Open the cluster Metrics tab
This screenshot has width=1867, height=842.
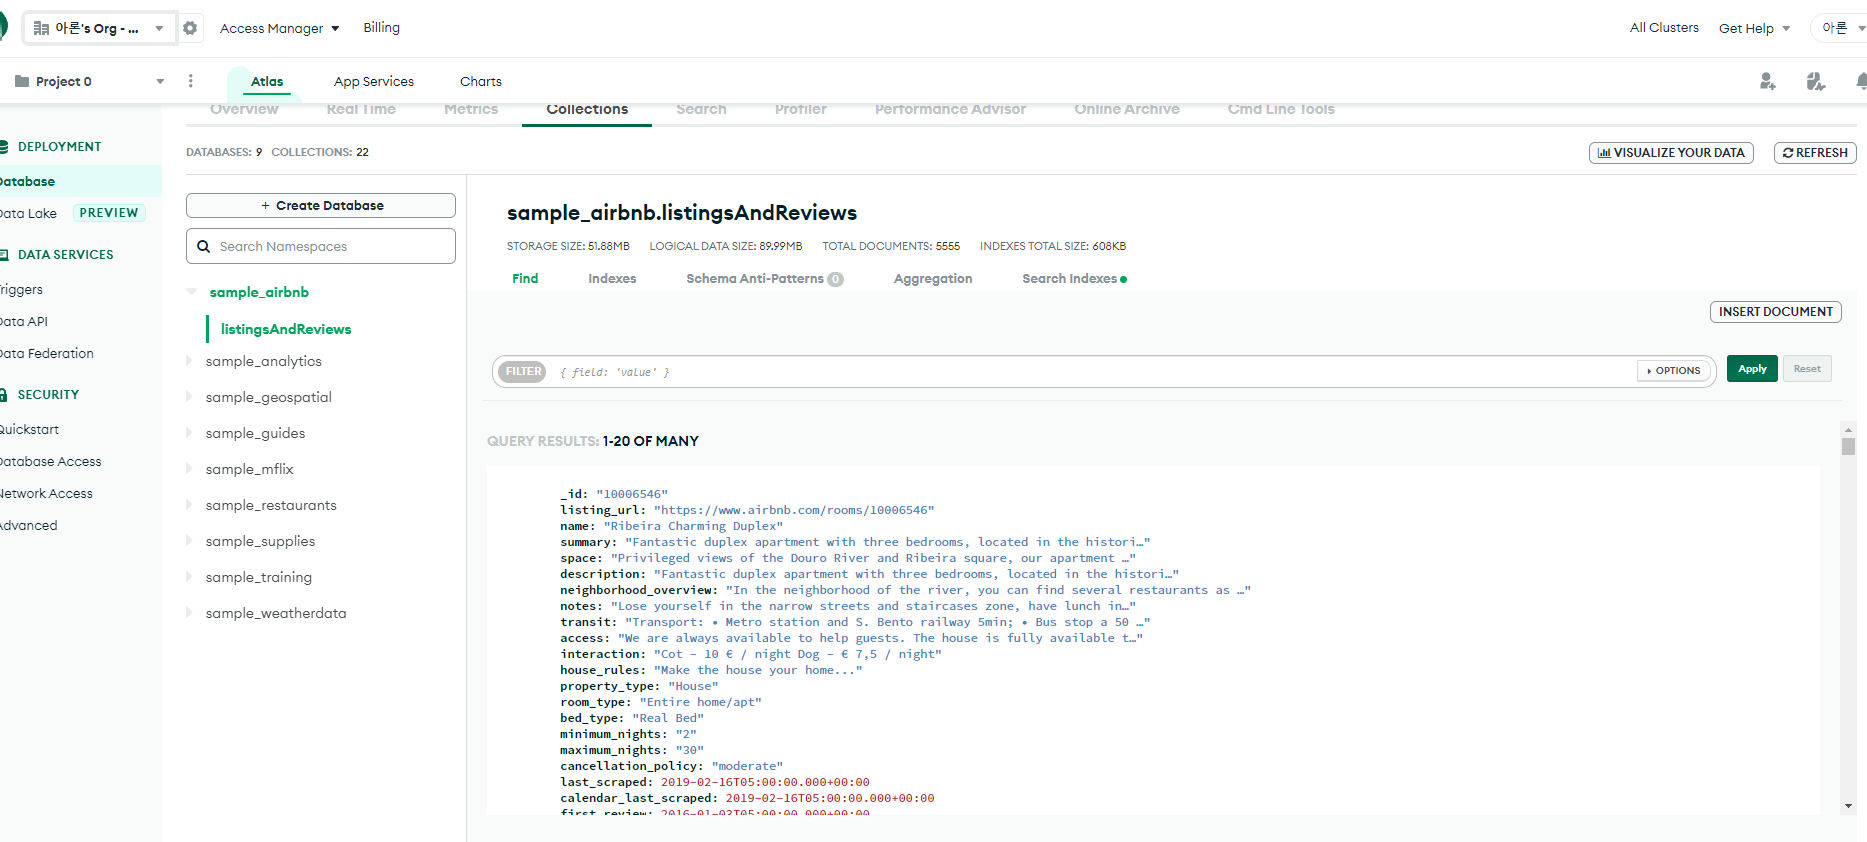tap(471, 110)
